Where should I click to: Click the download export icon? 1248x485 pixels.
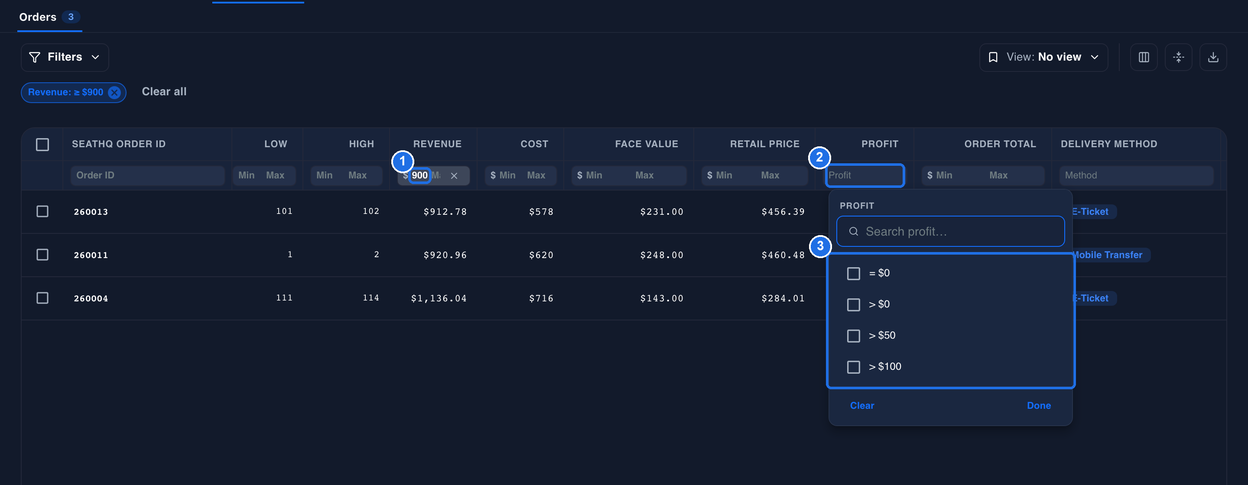(x=1213, y=57)
